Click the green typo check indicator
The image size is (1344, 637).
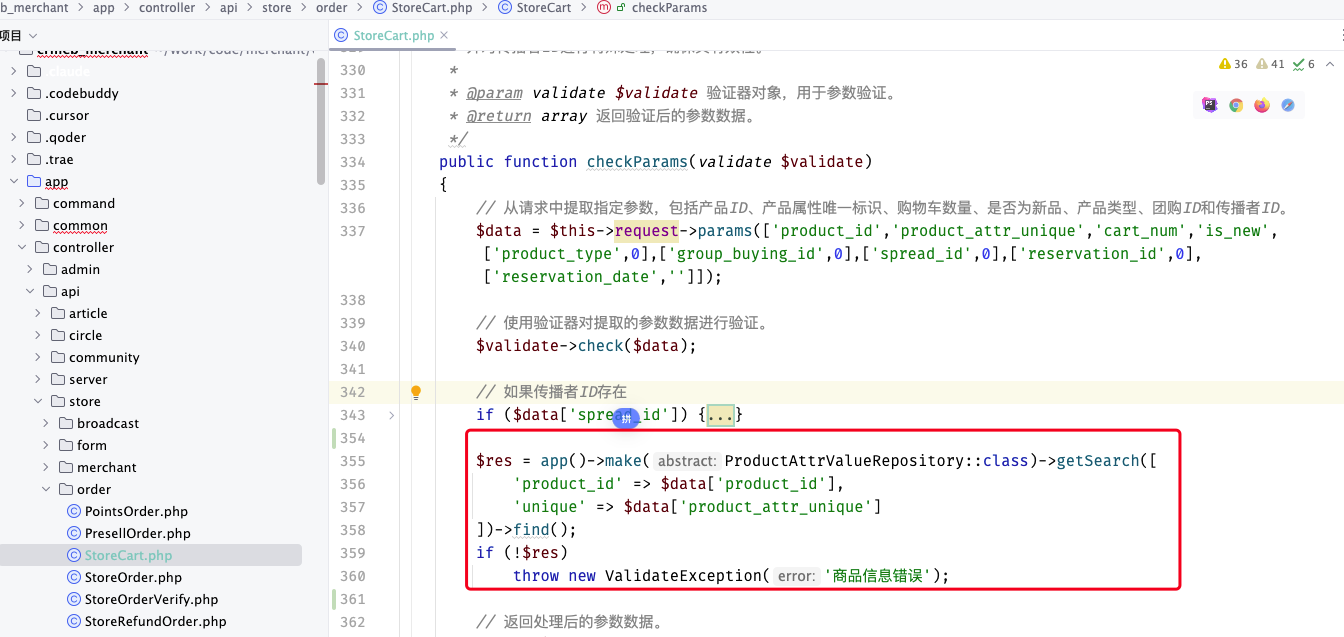pos(1304,64)
